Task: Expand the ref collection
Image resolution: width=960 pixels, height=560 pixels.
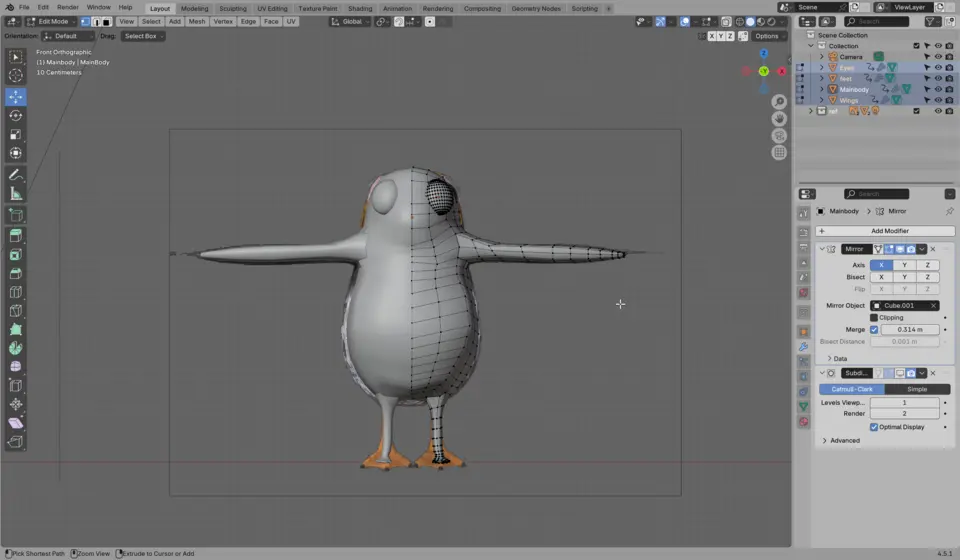Action: [811, 111]
